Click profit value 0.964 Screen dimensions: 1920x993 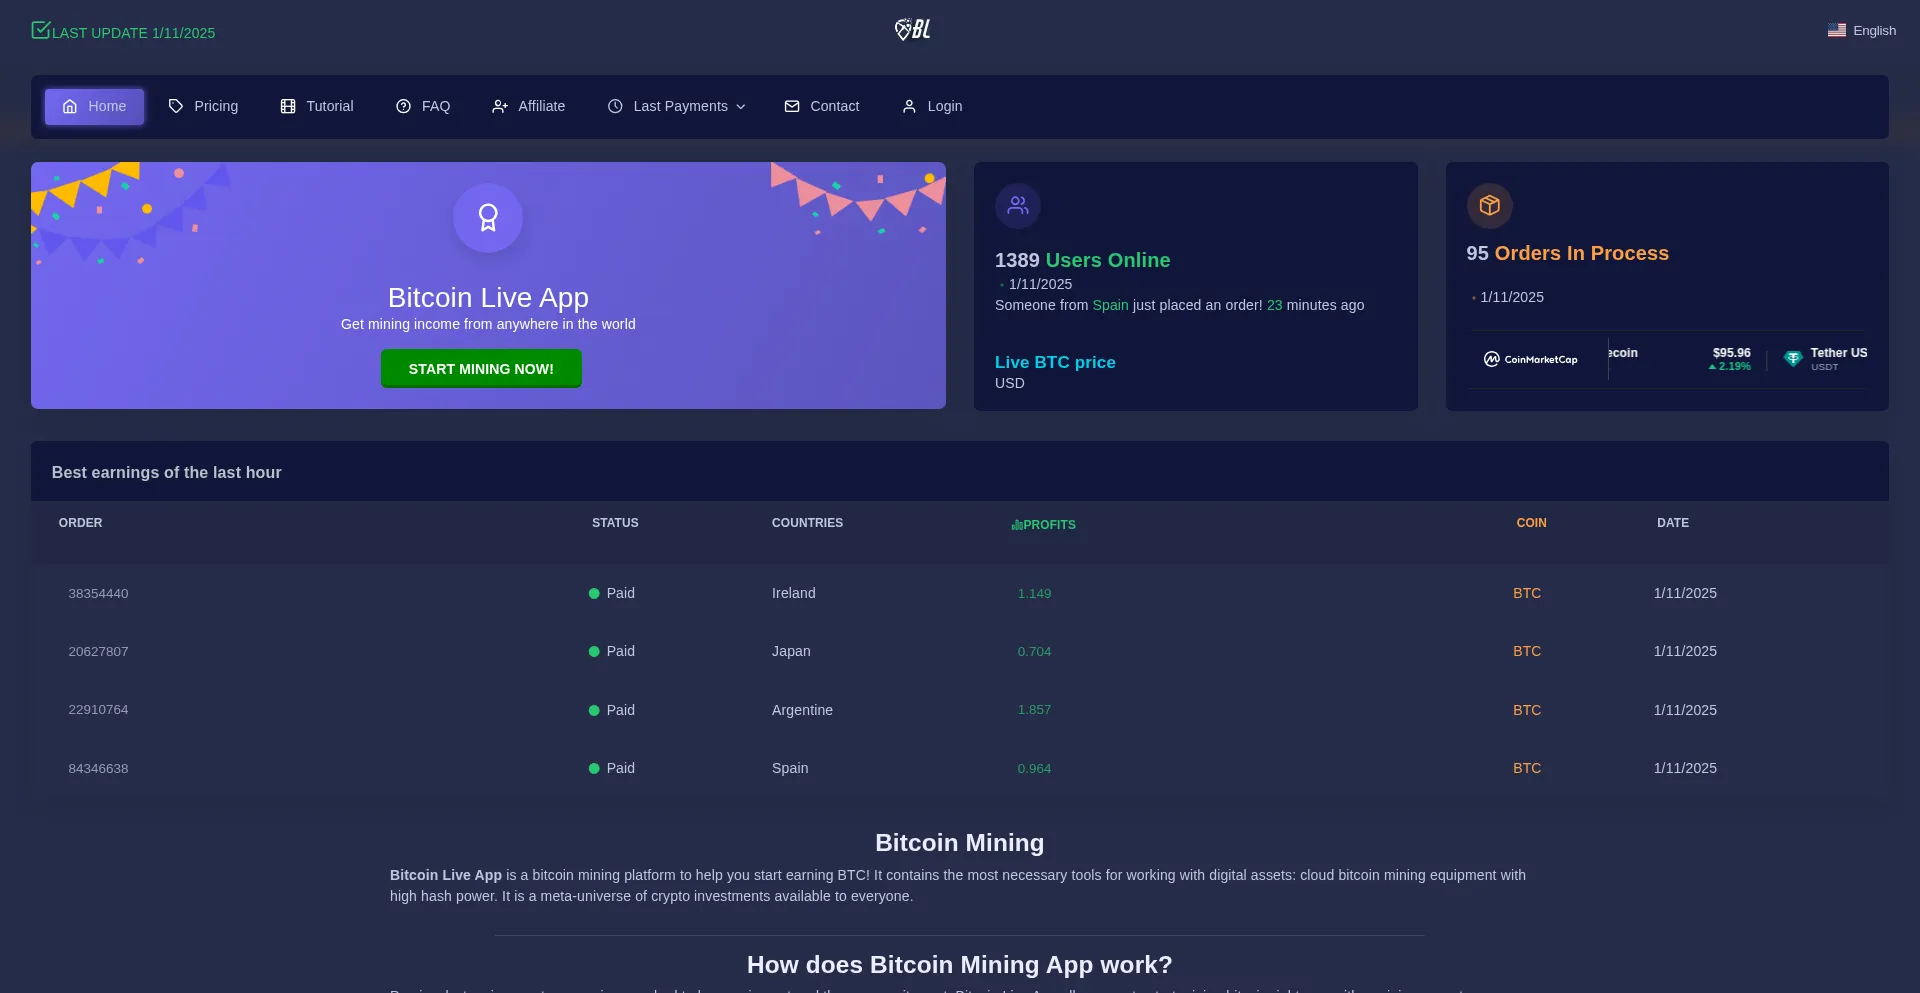pyautogui.click(x=1034, y=769)
